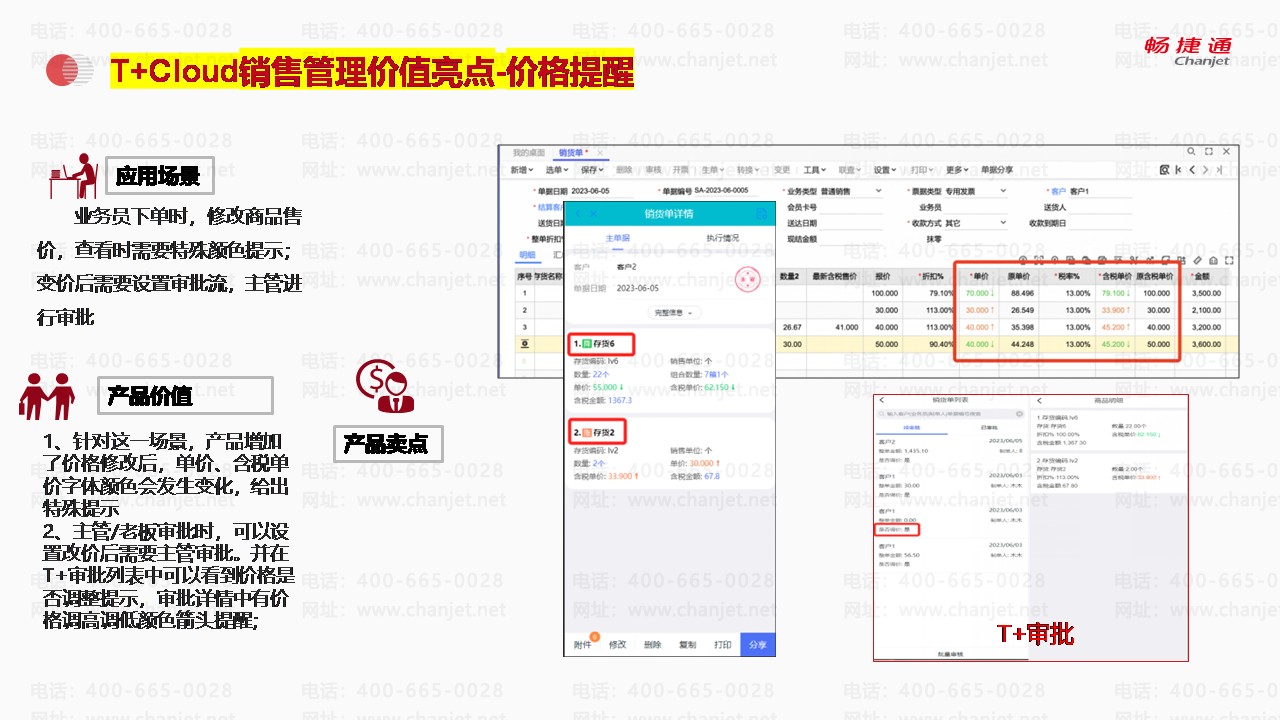Open the 设置 toolbar dropdown
The width and height of the screenshot is (1280, 720).
(885, 170)
